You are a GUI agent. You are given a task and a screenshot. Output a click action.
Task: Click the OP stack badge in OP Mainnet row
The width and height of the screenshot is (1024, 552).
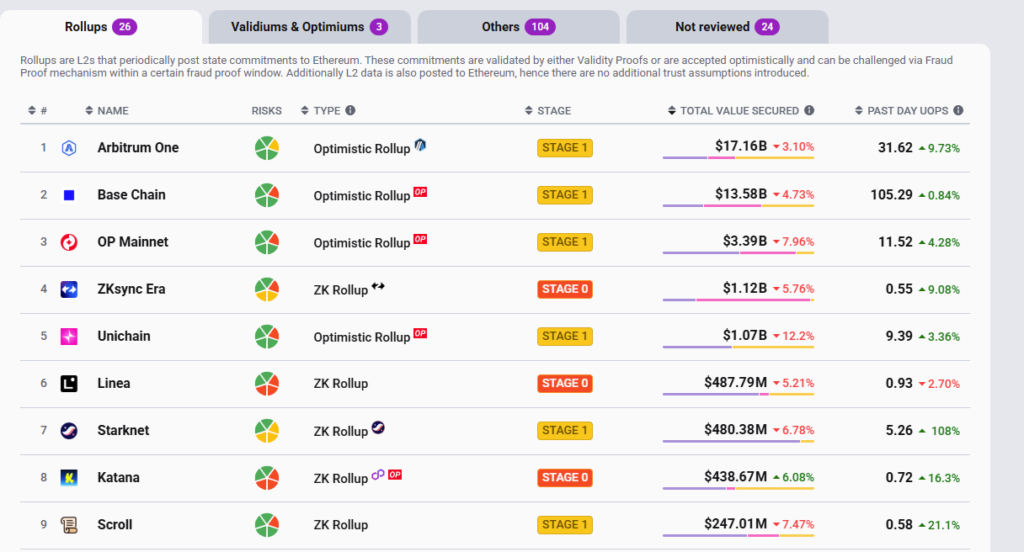click(420, 239)
